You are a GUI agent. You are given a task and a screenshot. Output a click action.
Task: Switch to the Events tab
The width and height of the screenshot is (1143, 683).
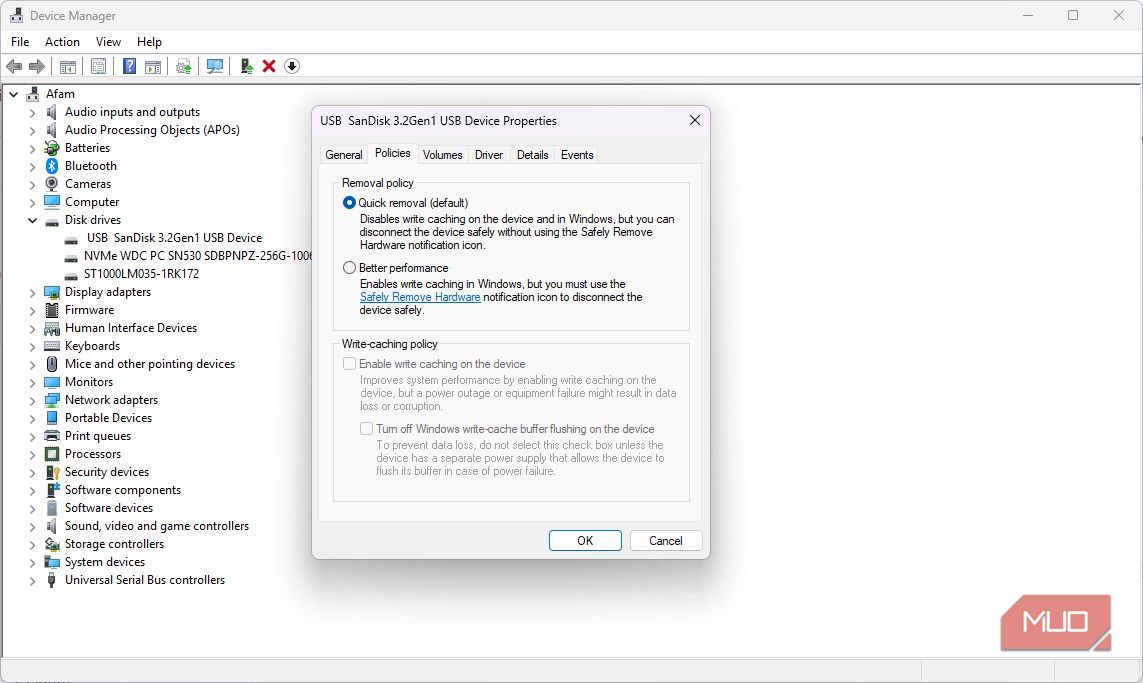tap(577, 155)
